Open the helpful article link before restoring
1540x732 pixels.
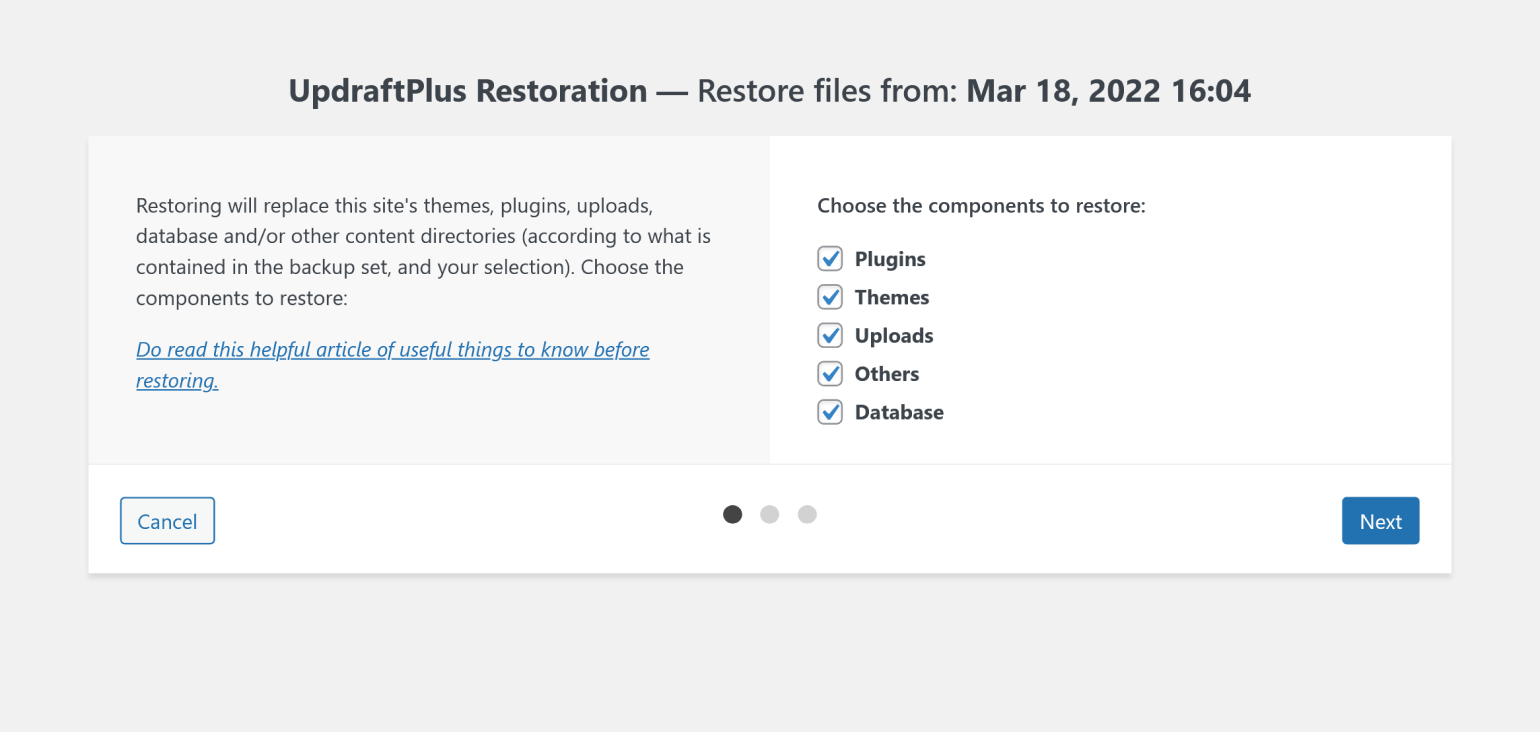pyautogui.click(x=393, y=365)
